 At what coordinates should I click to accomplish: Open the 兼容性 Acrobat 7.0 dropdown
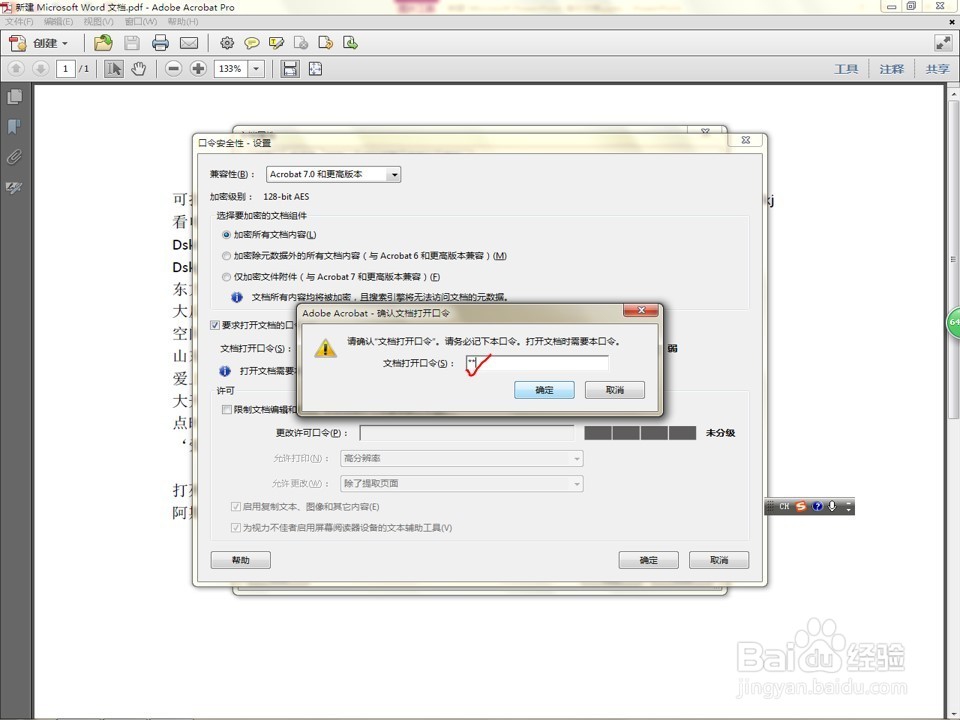pyautogui.click(x=333, y=174)
